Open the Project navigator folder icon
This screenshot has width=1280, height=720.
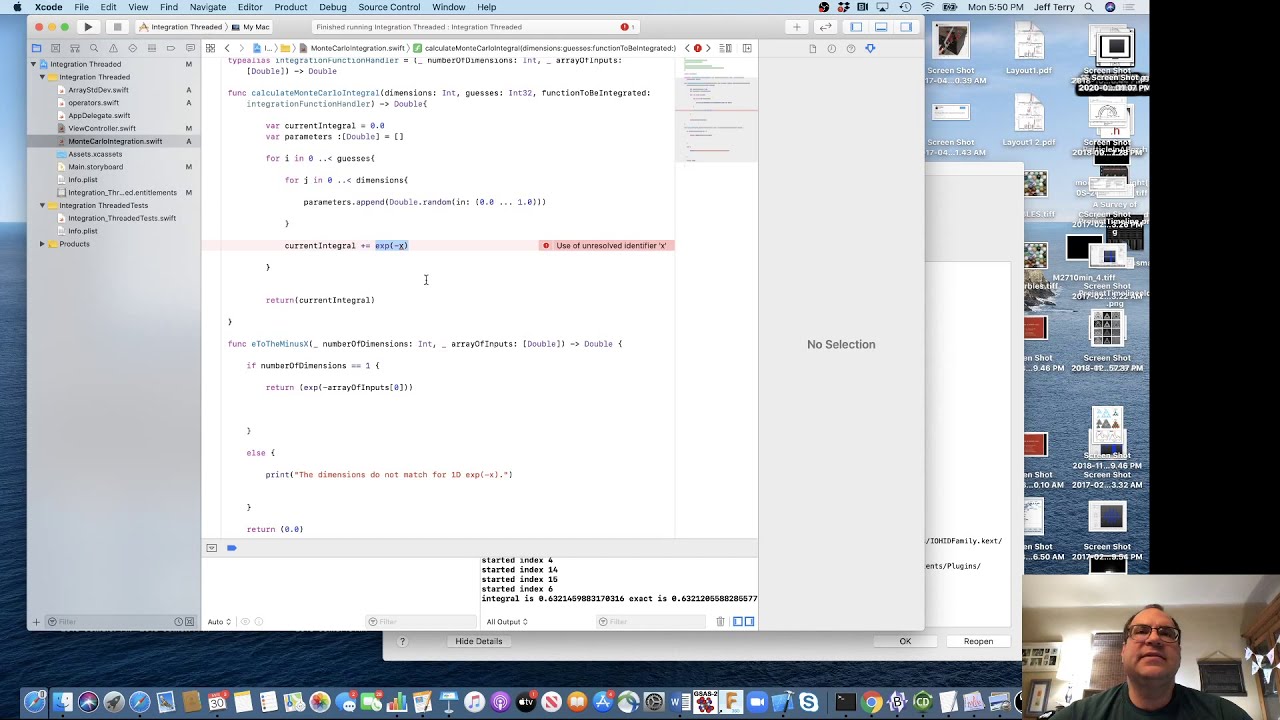36,48
